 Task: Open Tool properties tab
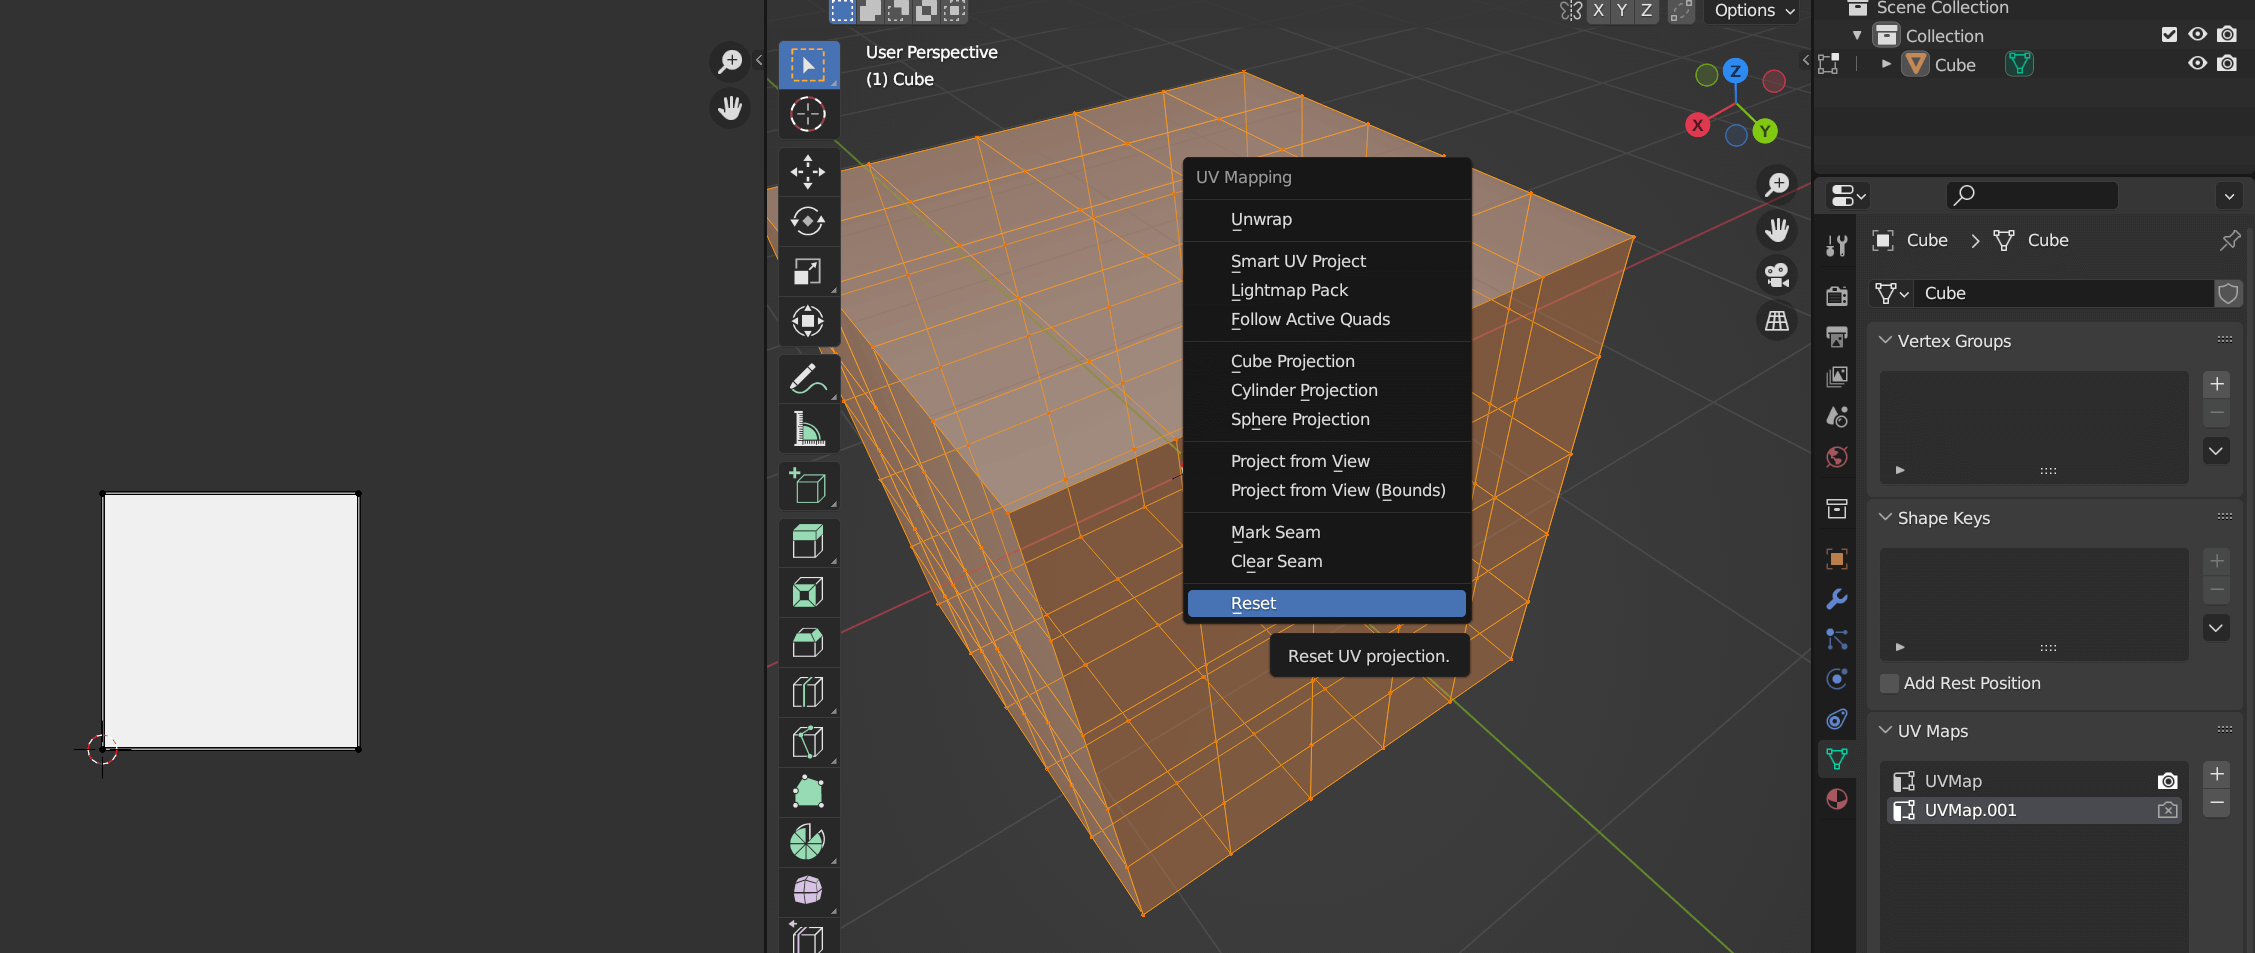(x=1837, y=245)
